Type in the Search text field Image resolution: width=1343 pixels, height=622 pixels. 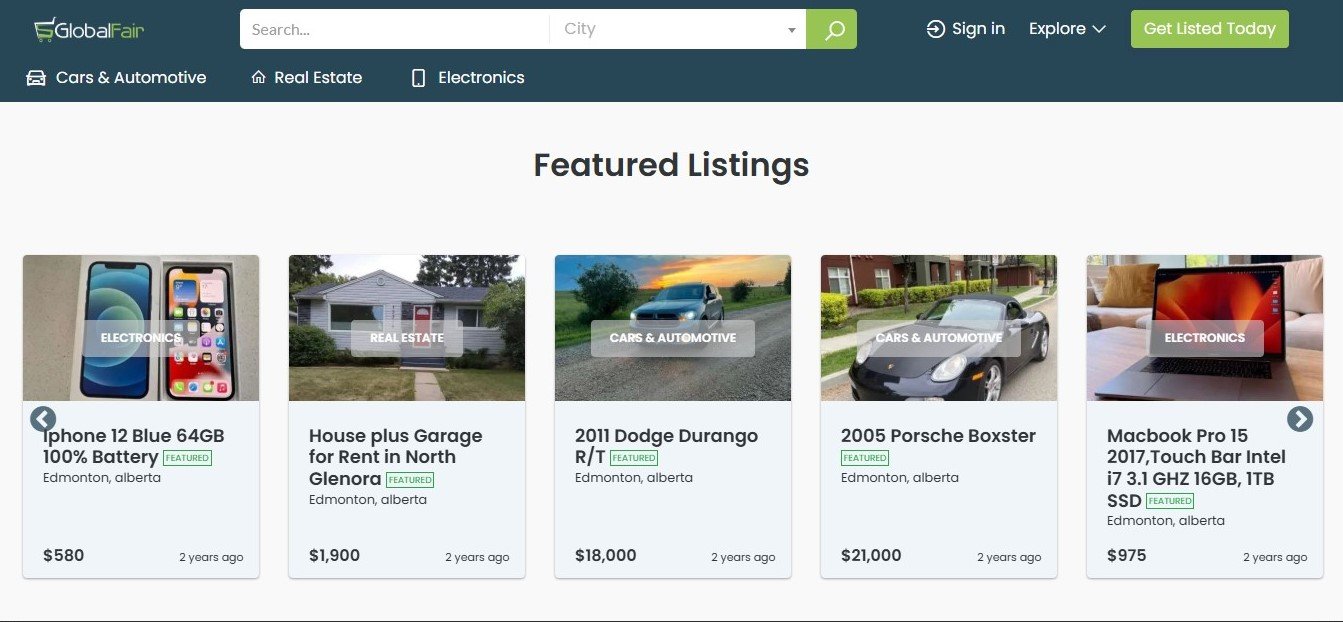click(395, 30)
